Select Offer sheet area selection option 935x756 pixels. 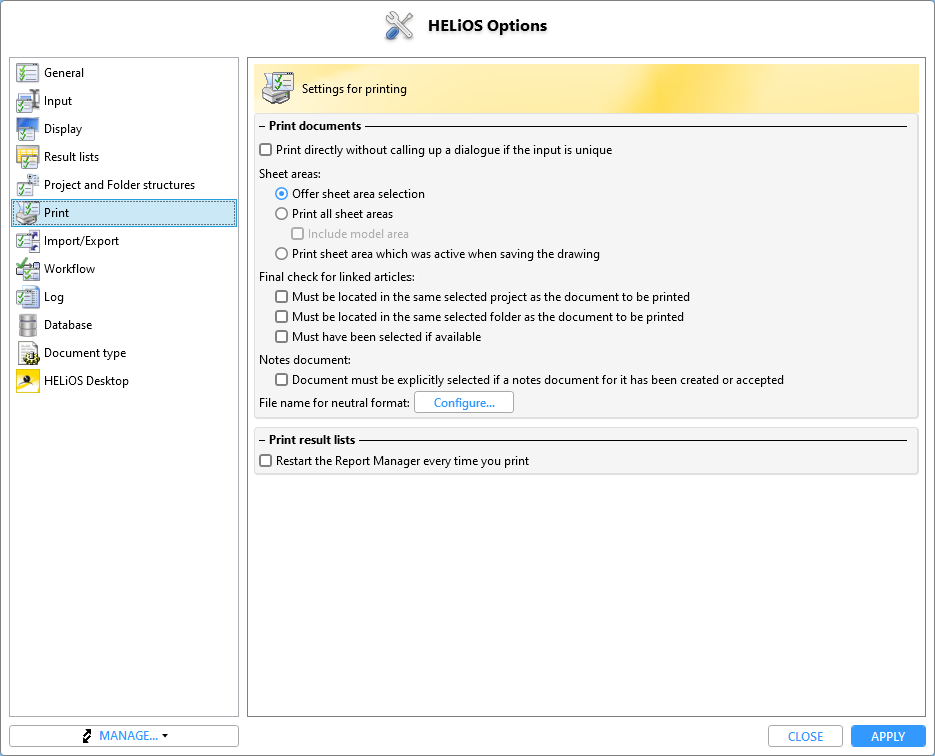[x=281, y=194]
